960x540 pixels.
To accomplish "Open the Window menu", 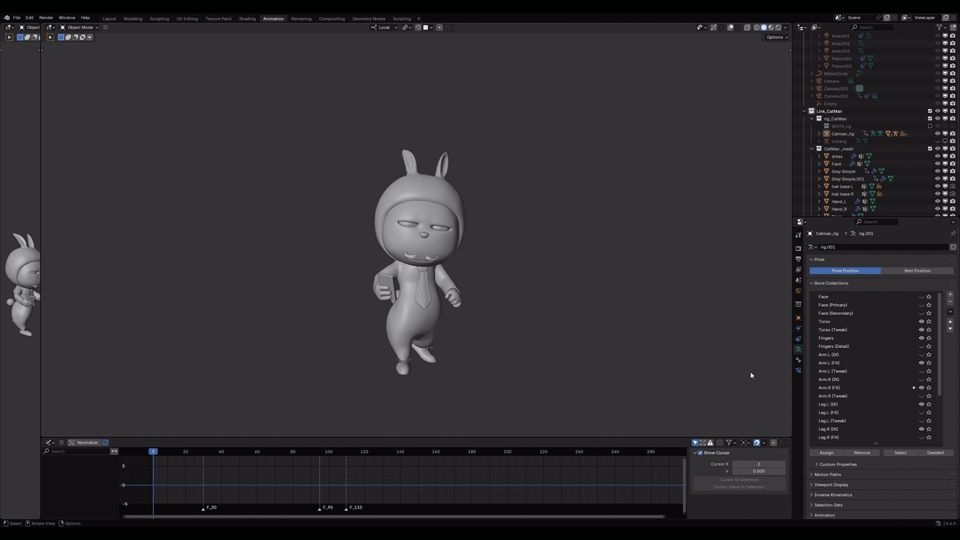I will [x=67, y=18].
